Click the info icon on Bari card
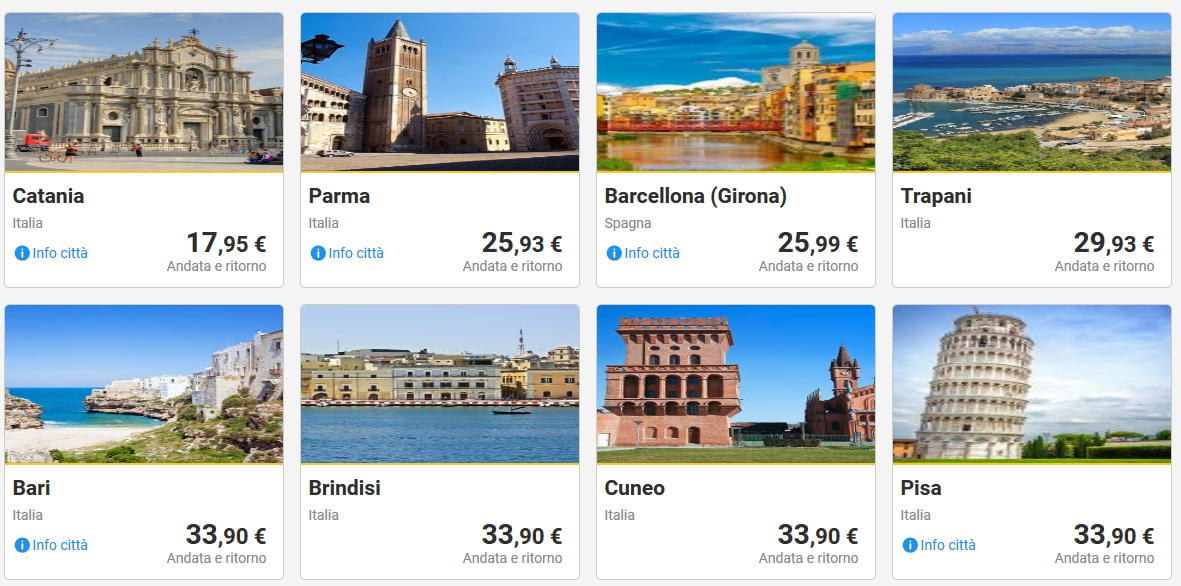This screenshot has height=586, width=1181. [21, 545]
